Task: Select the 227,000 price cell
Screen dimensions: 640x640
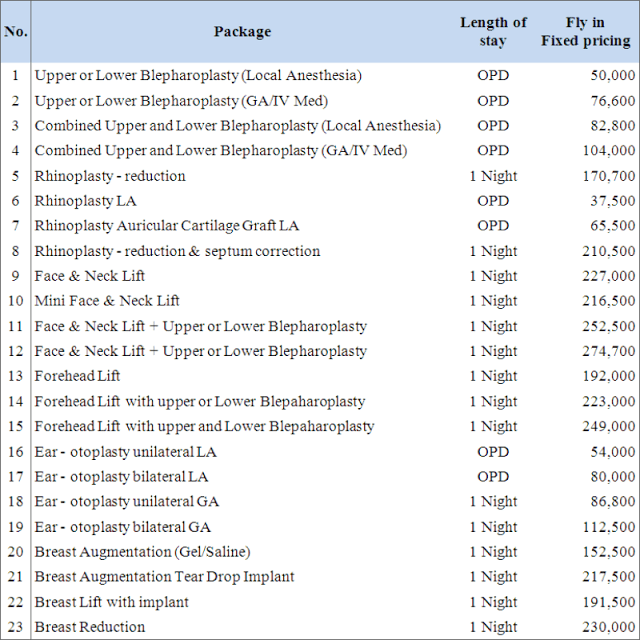Action: point(609,276)
